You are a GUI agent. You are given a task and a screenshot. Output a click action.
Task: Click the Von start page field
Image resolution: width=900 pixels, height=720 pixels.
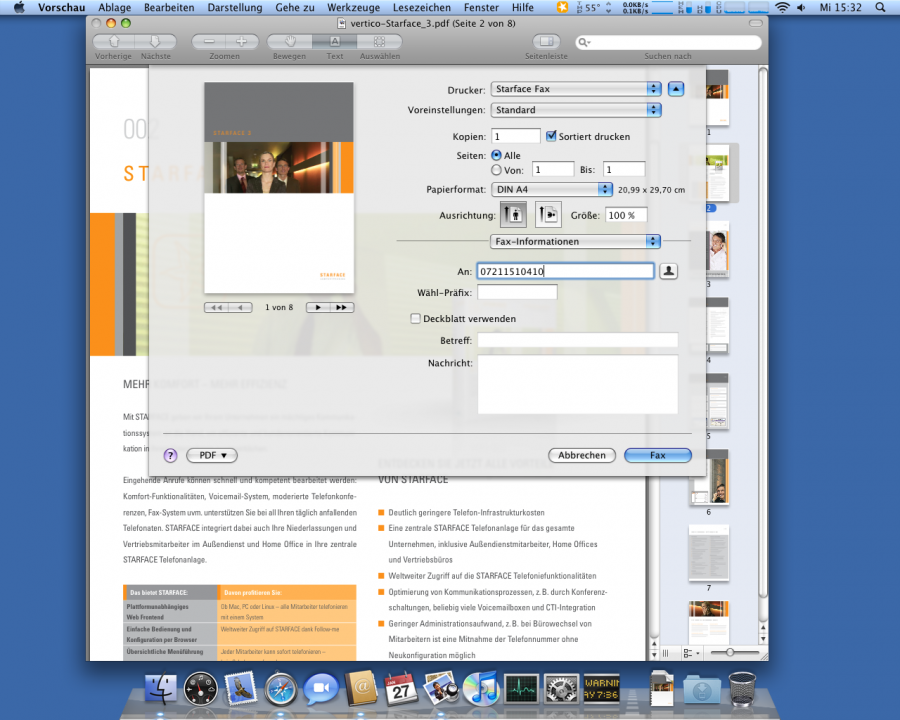pyautogui.click(x=553, y=169)
